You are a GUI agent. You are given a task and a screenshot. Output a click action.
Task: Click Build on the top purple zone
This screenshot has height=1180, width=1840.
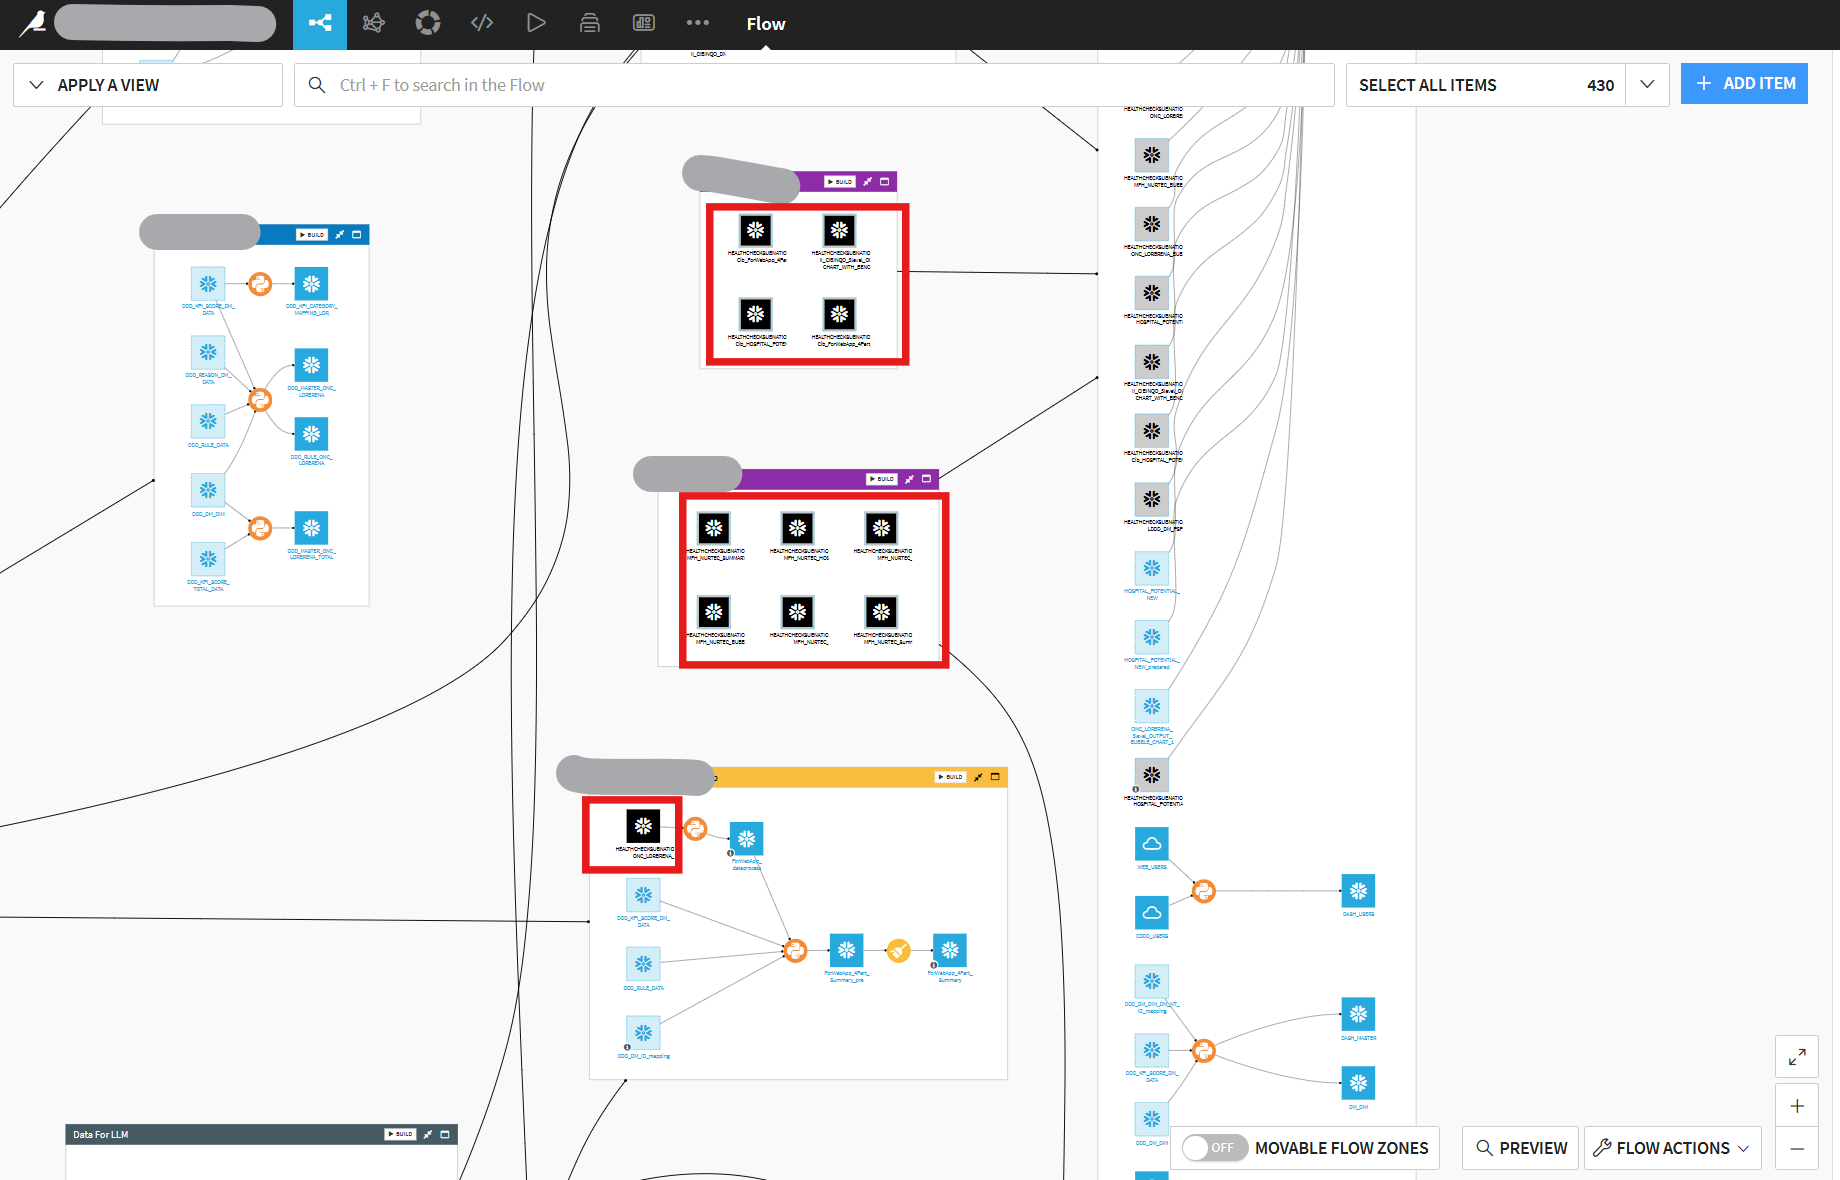coord(840,182)
